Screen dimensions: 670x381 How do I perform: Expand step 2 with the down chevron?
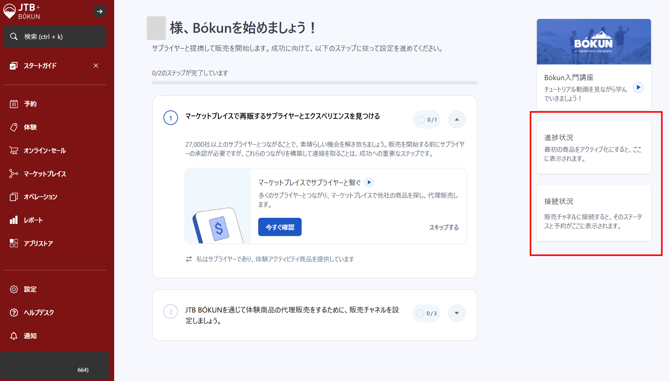point(457,313)
